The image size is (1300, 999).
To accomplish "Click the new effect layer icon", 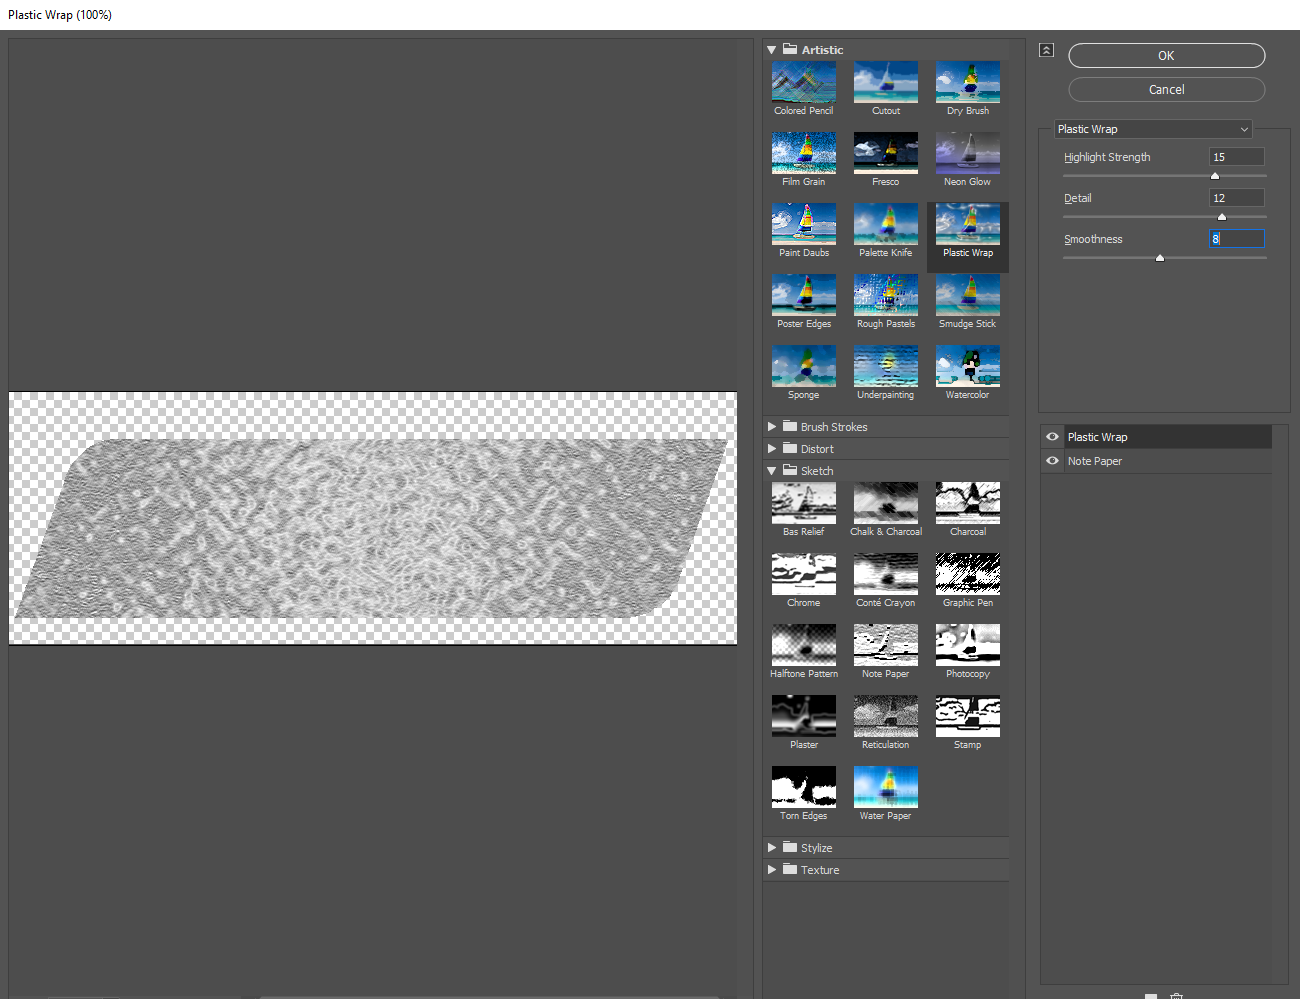I will point(1150,996).
